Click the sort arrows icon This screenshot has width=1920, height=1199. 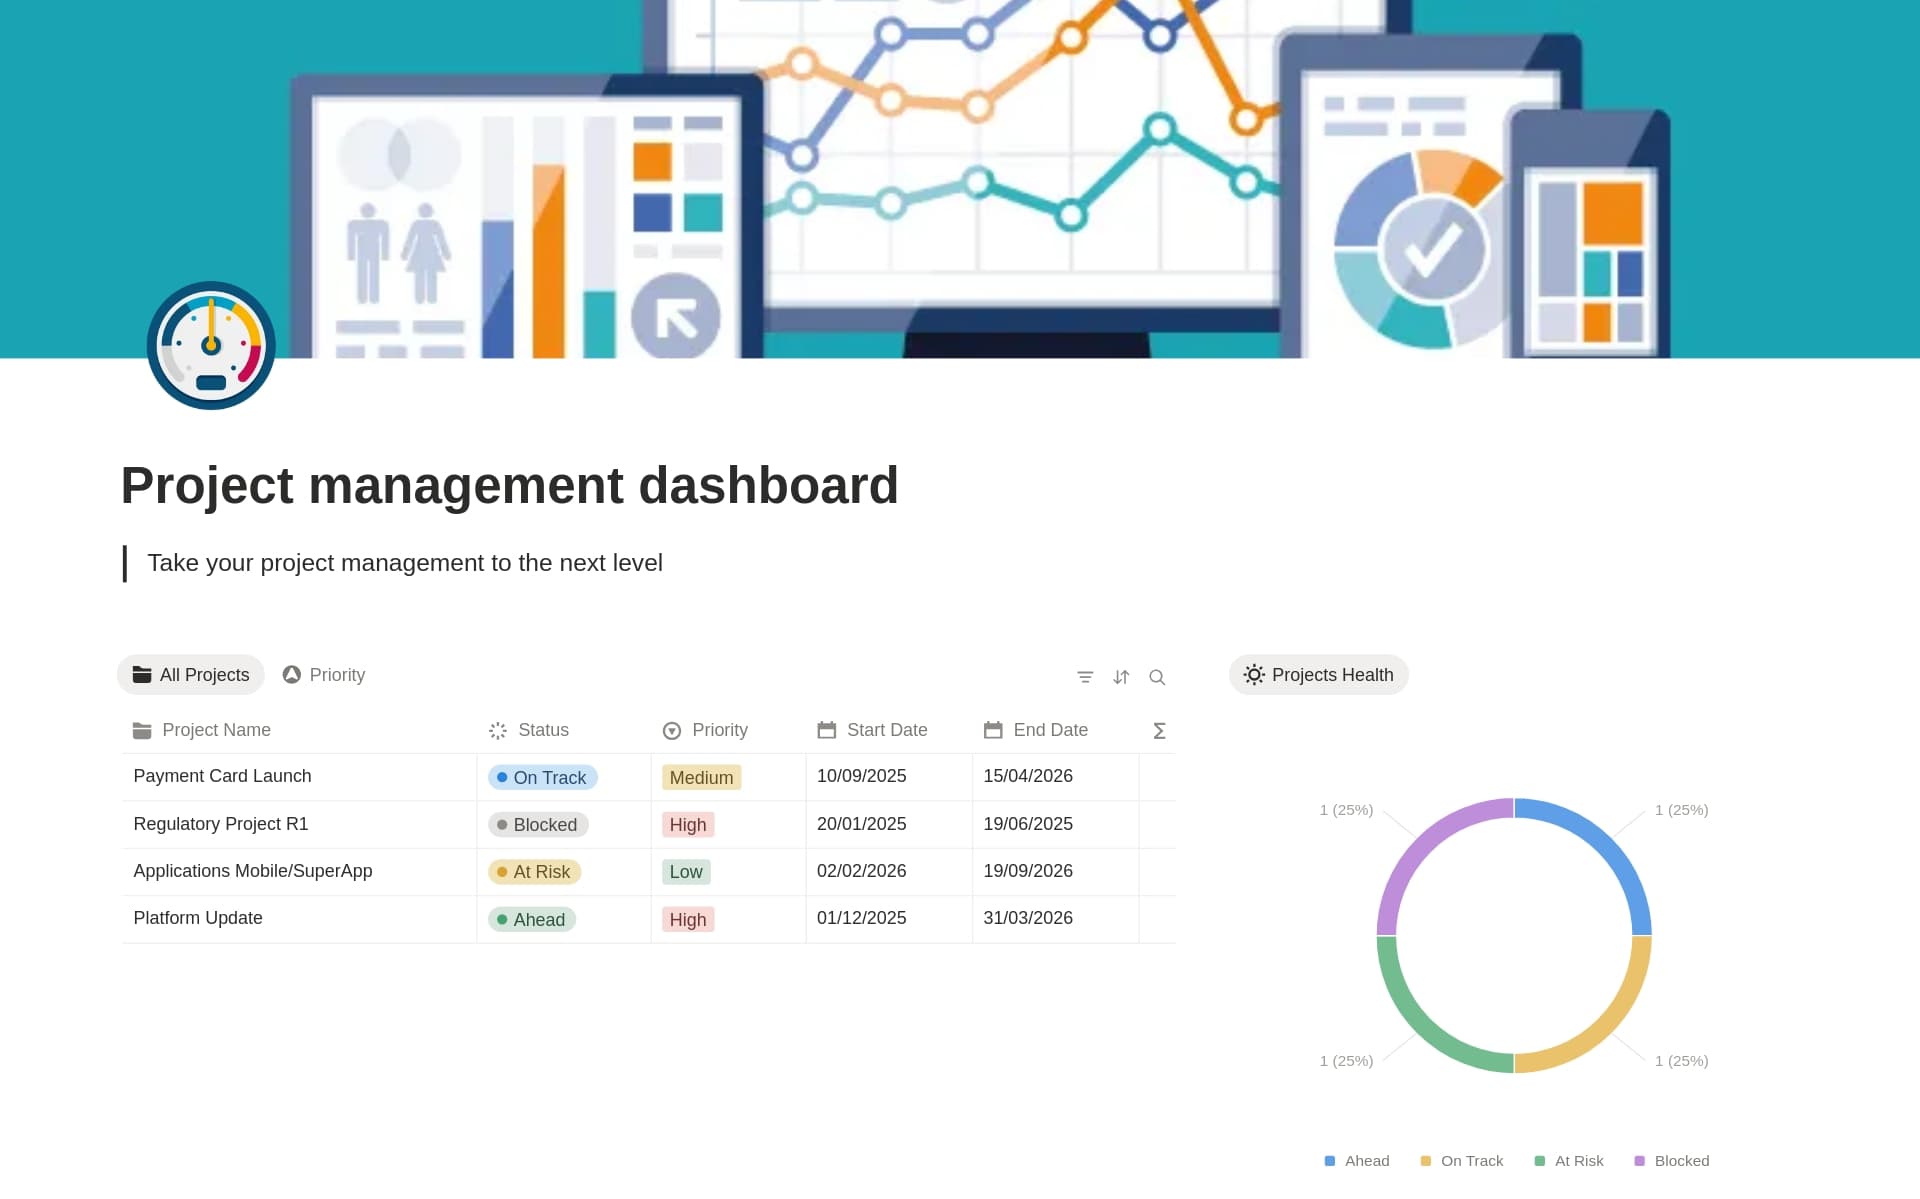point(1121,676)
